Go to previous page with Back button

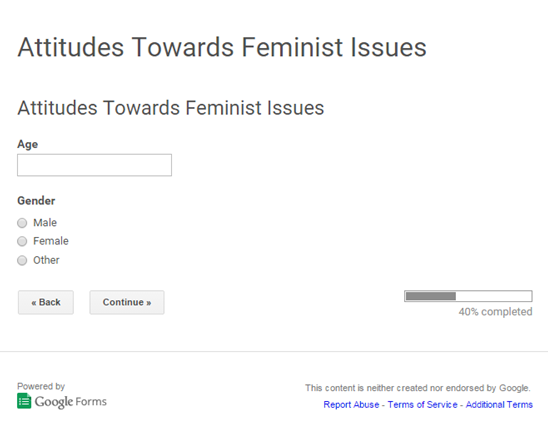[x=46, y=302]
